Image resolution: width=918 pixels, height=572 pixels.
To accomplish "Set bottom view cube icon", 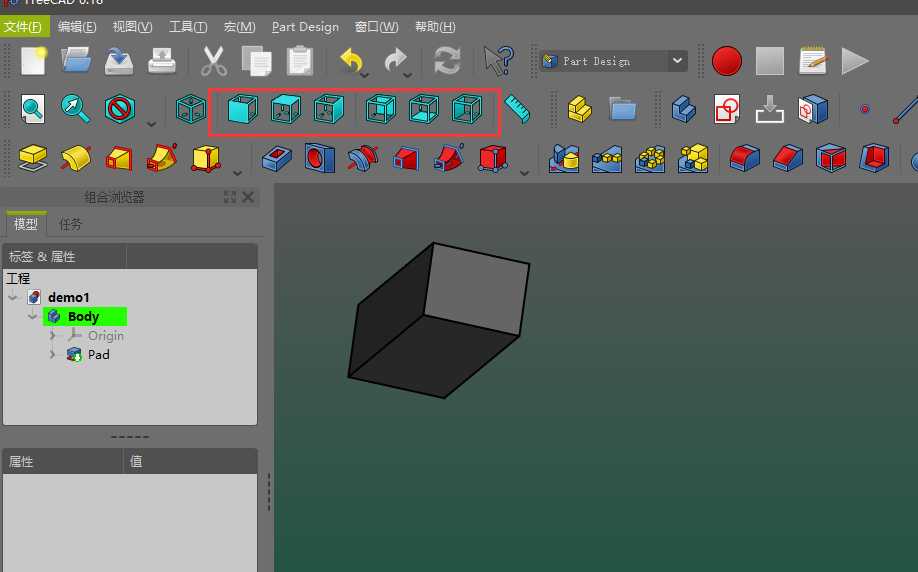I will [424, 109].
